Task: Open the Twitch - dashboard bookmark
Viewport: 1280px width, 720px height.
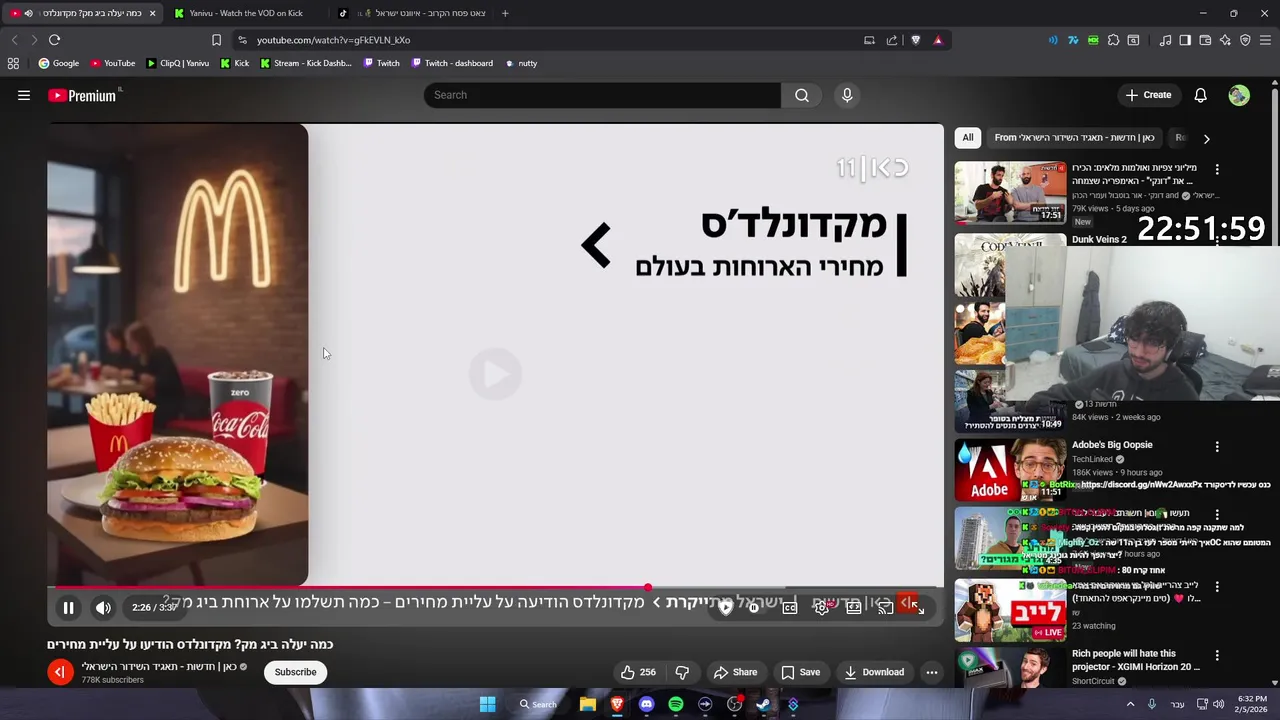Action: coord(452,63)
